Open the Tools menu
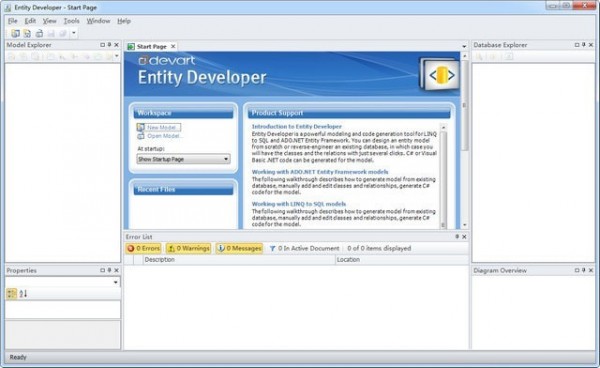Image resolution: width=600 pixels, height=368 pixels. (x=71, y=21)
